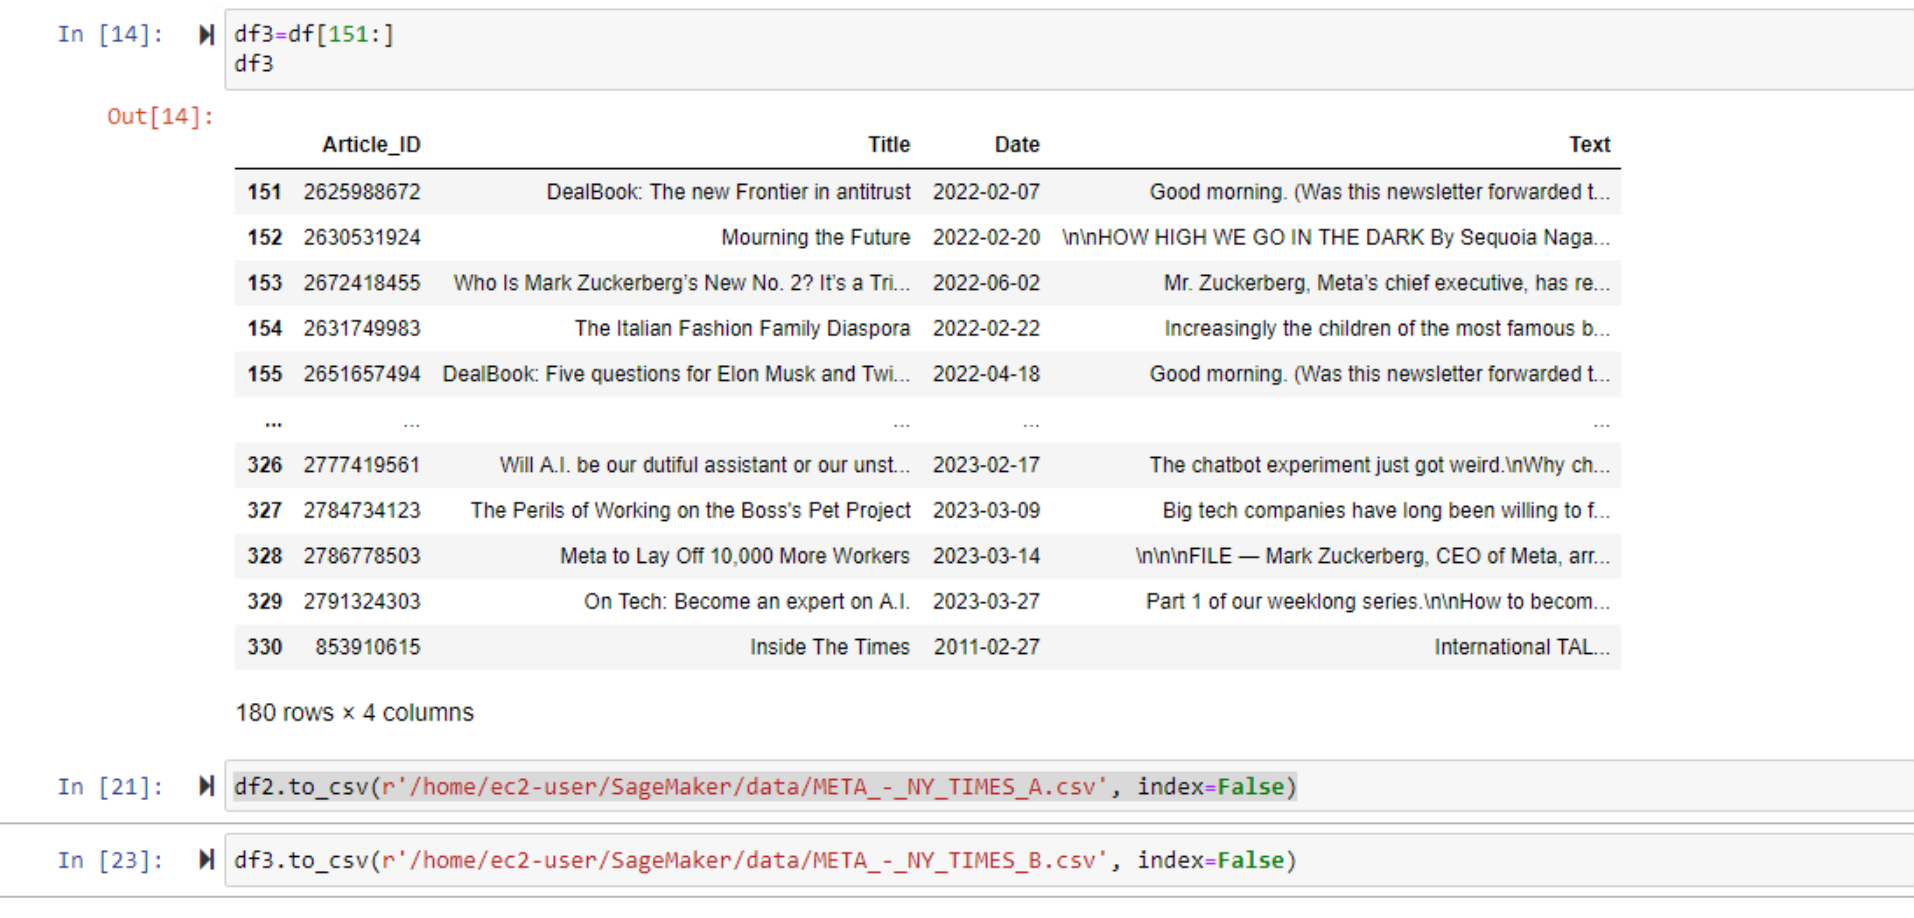Click date 2022-02-07
The image size is (1914, 918).
click(986, 192)
